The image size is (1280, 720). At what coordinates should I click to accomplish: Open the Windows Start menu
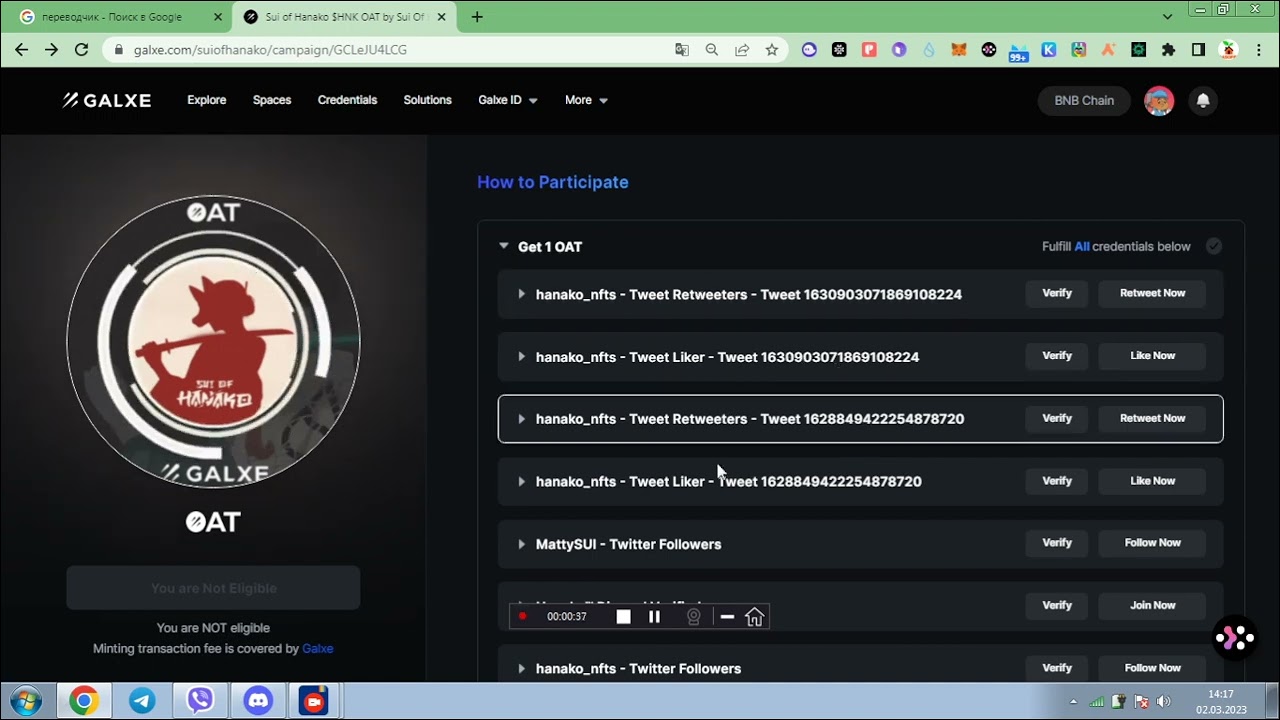click(25, 701)
